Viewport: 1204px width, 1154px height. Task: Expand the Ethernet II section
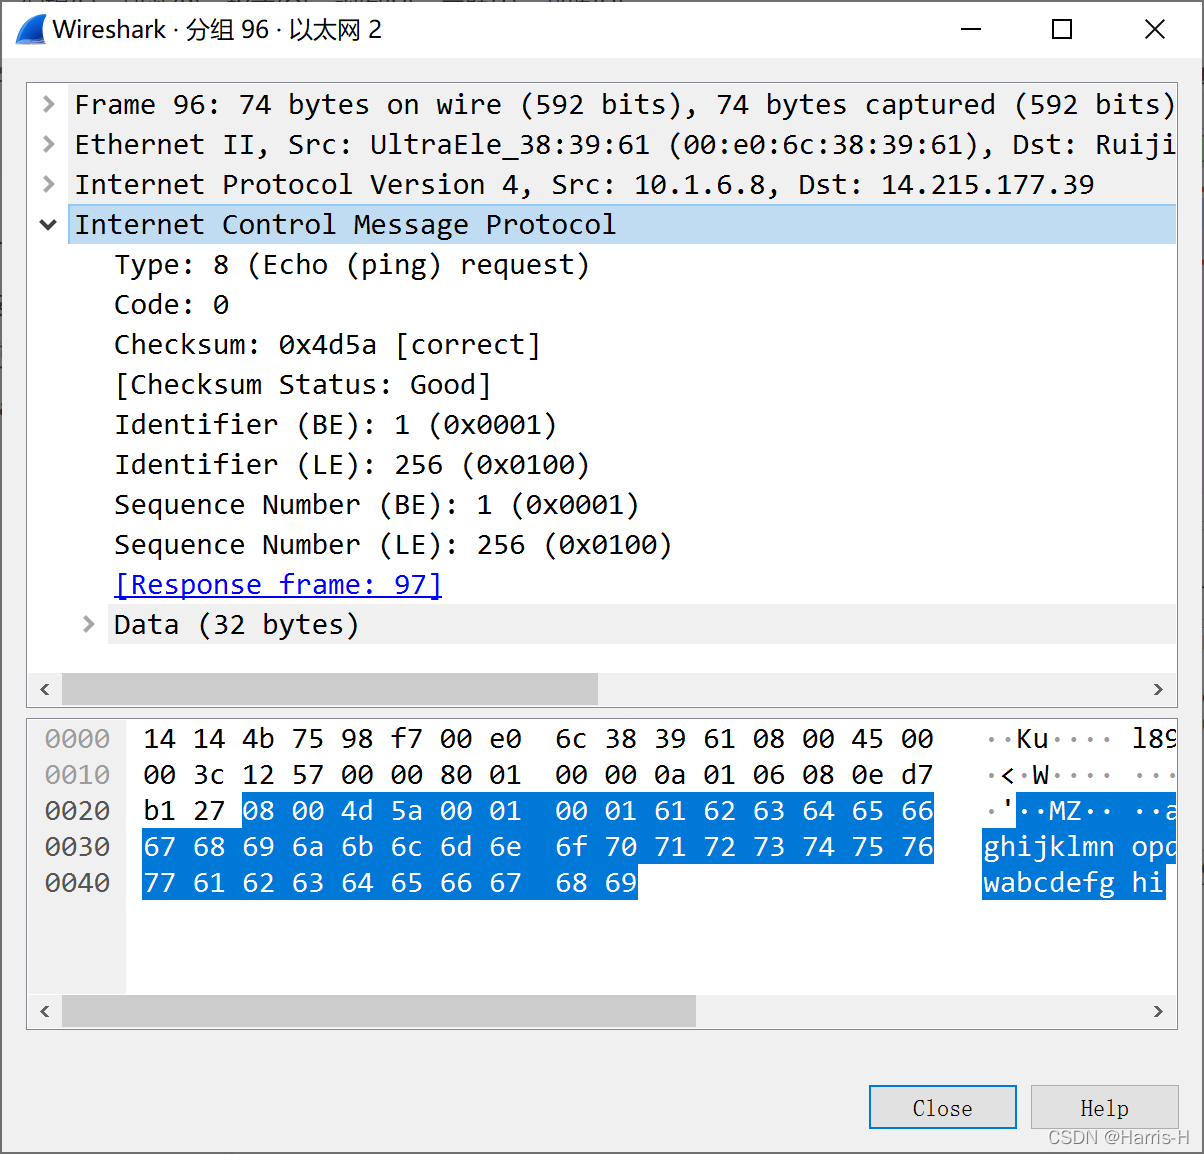(x=48, y=144)
